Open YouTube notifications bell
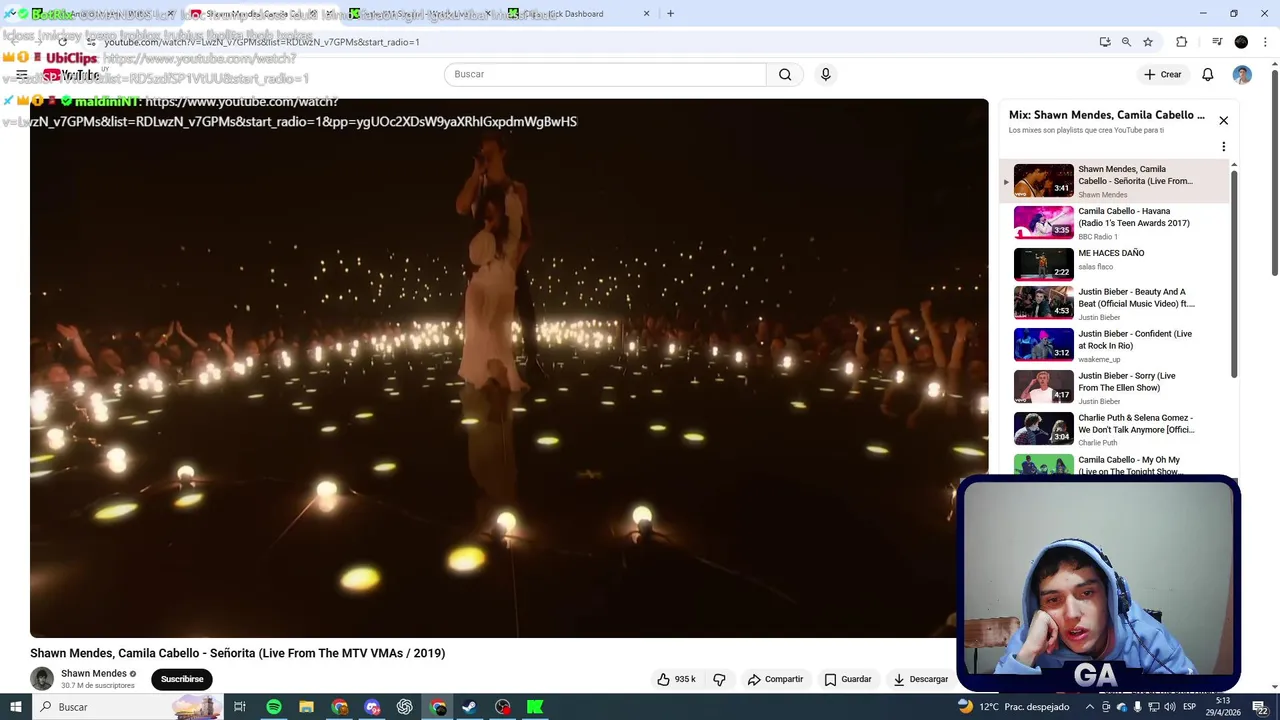The height and width of the screenshot is (720, 1280). (1207, 74)
